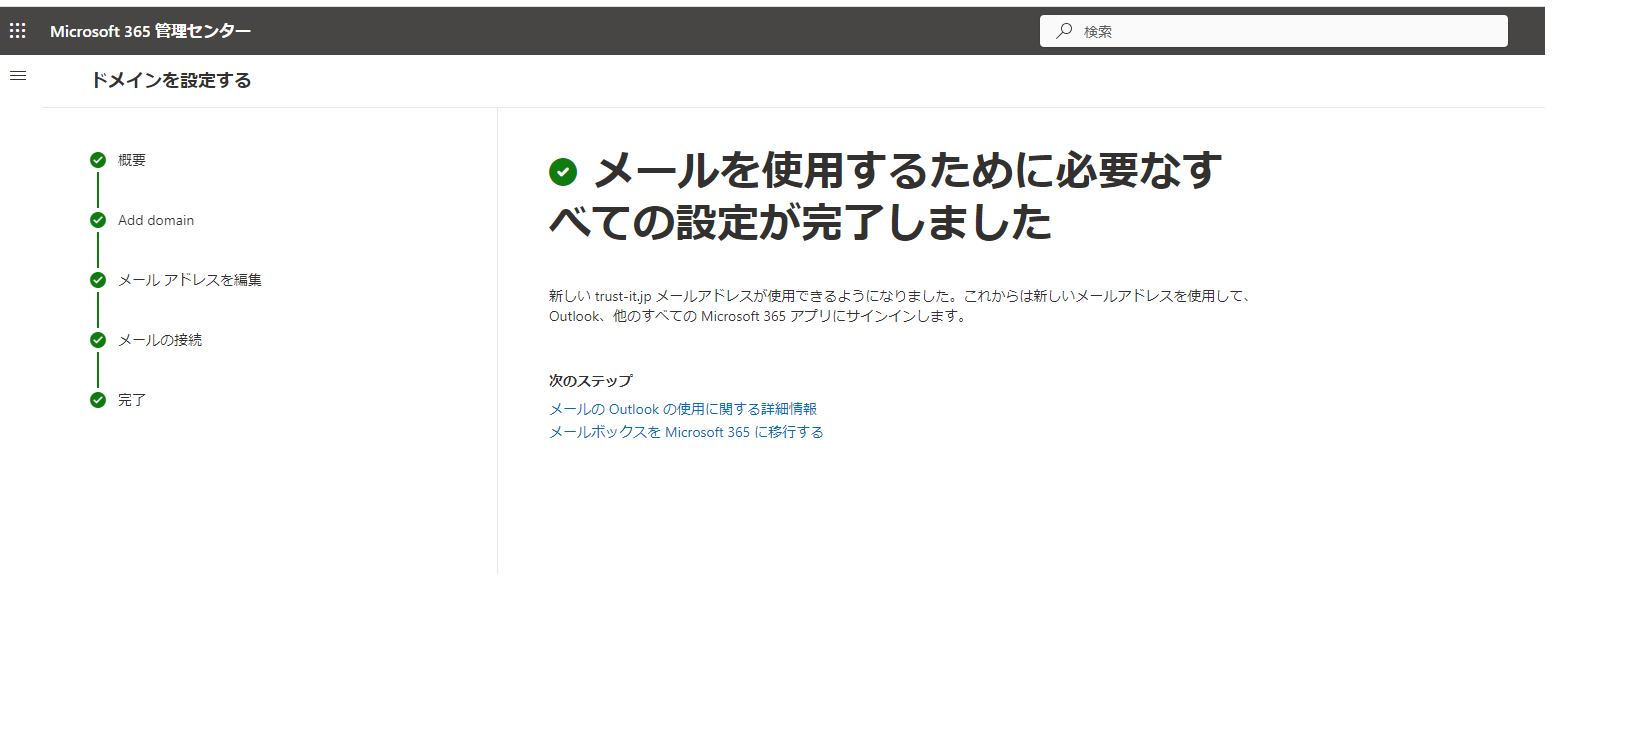Click the green check beside 概要
This screenshot has width=1647, height=735.
(98, 160)
